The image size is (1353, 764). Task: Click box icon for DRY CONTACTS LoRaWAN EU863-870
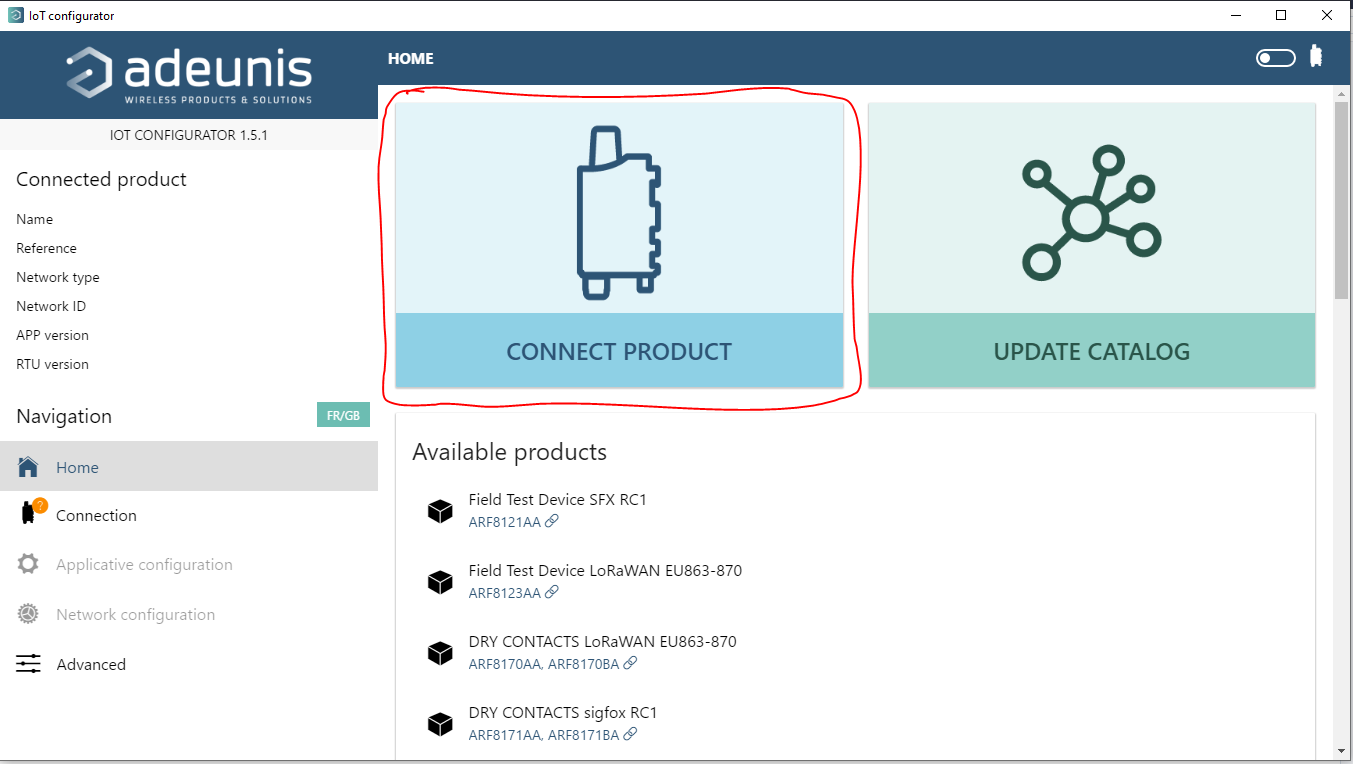[x=440, y=653]
